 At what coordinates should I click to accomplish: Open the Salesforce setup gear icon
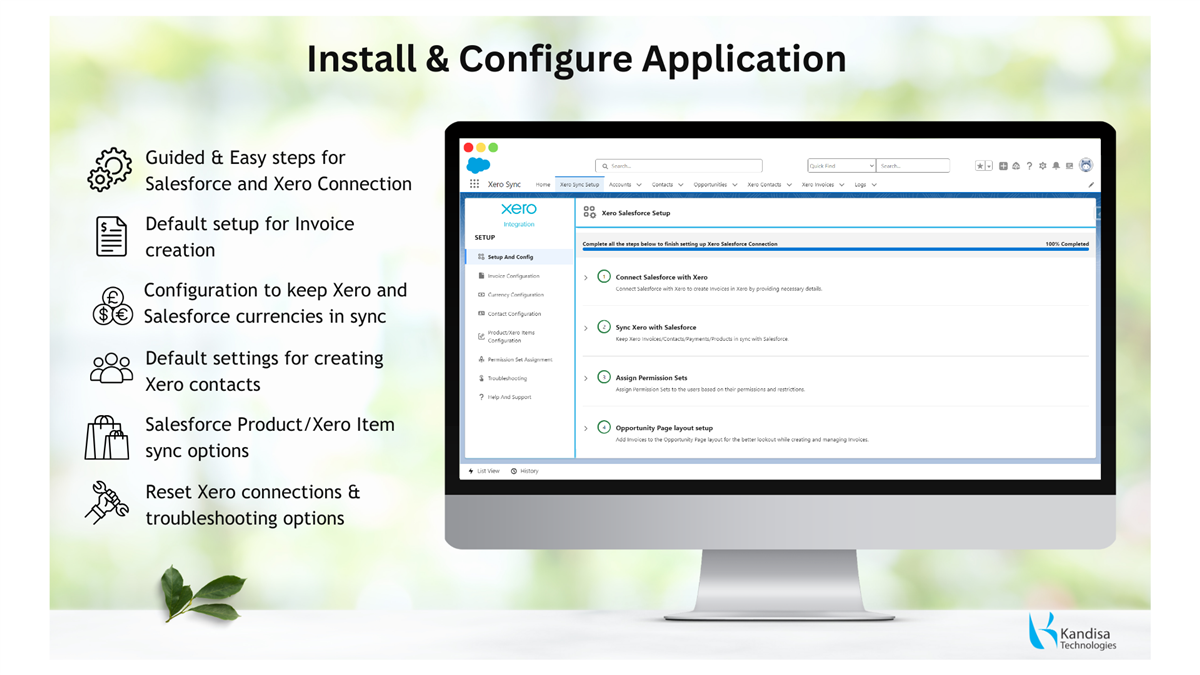click(1042, 166)
